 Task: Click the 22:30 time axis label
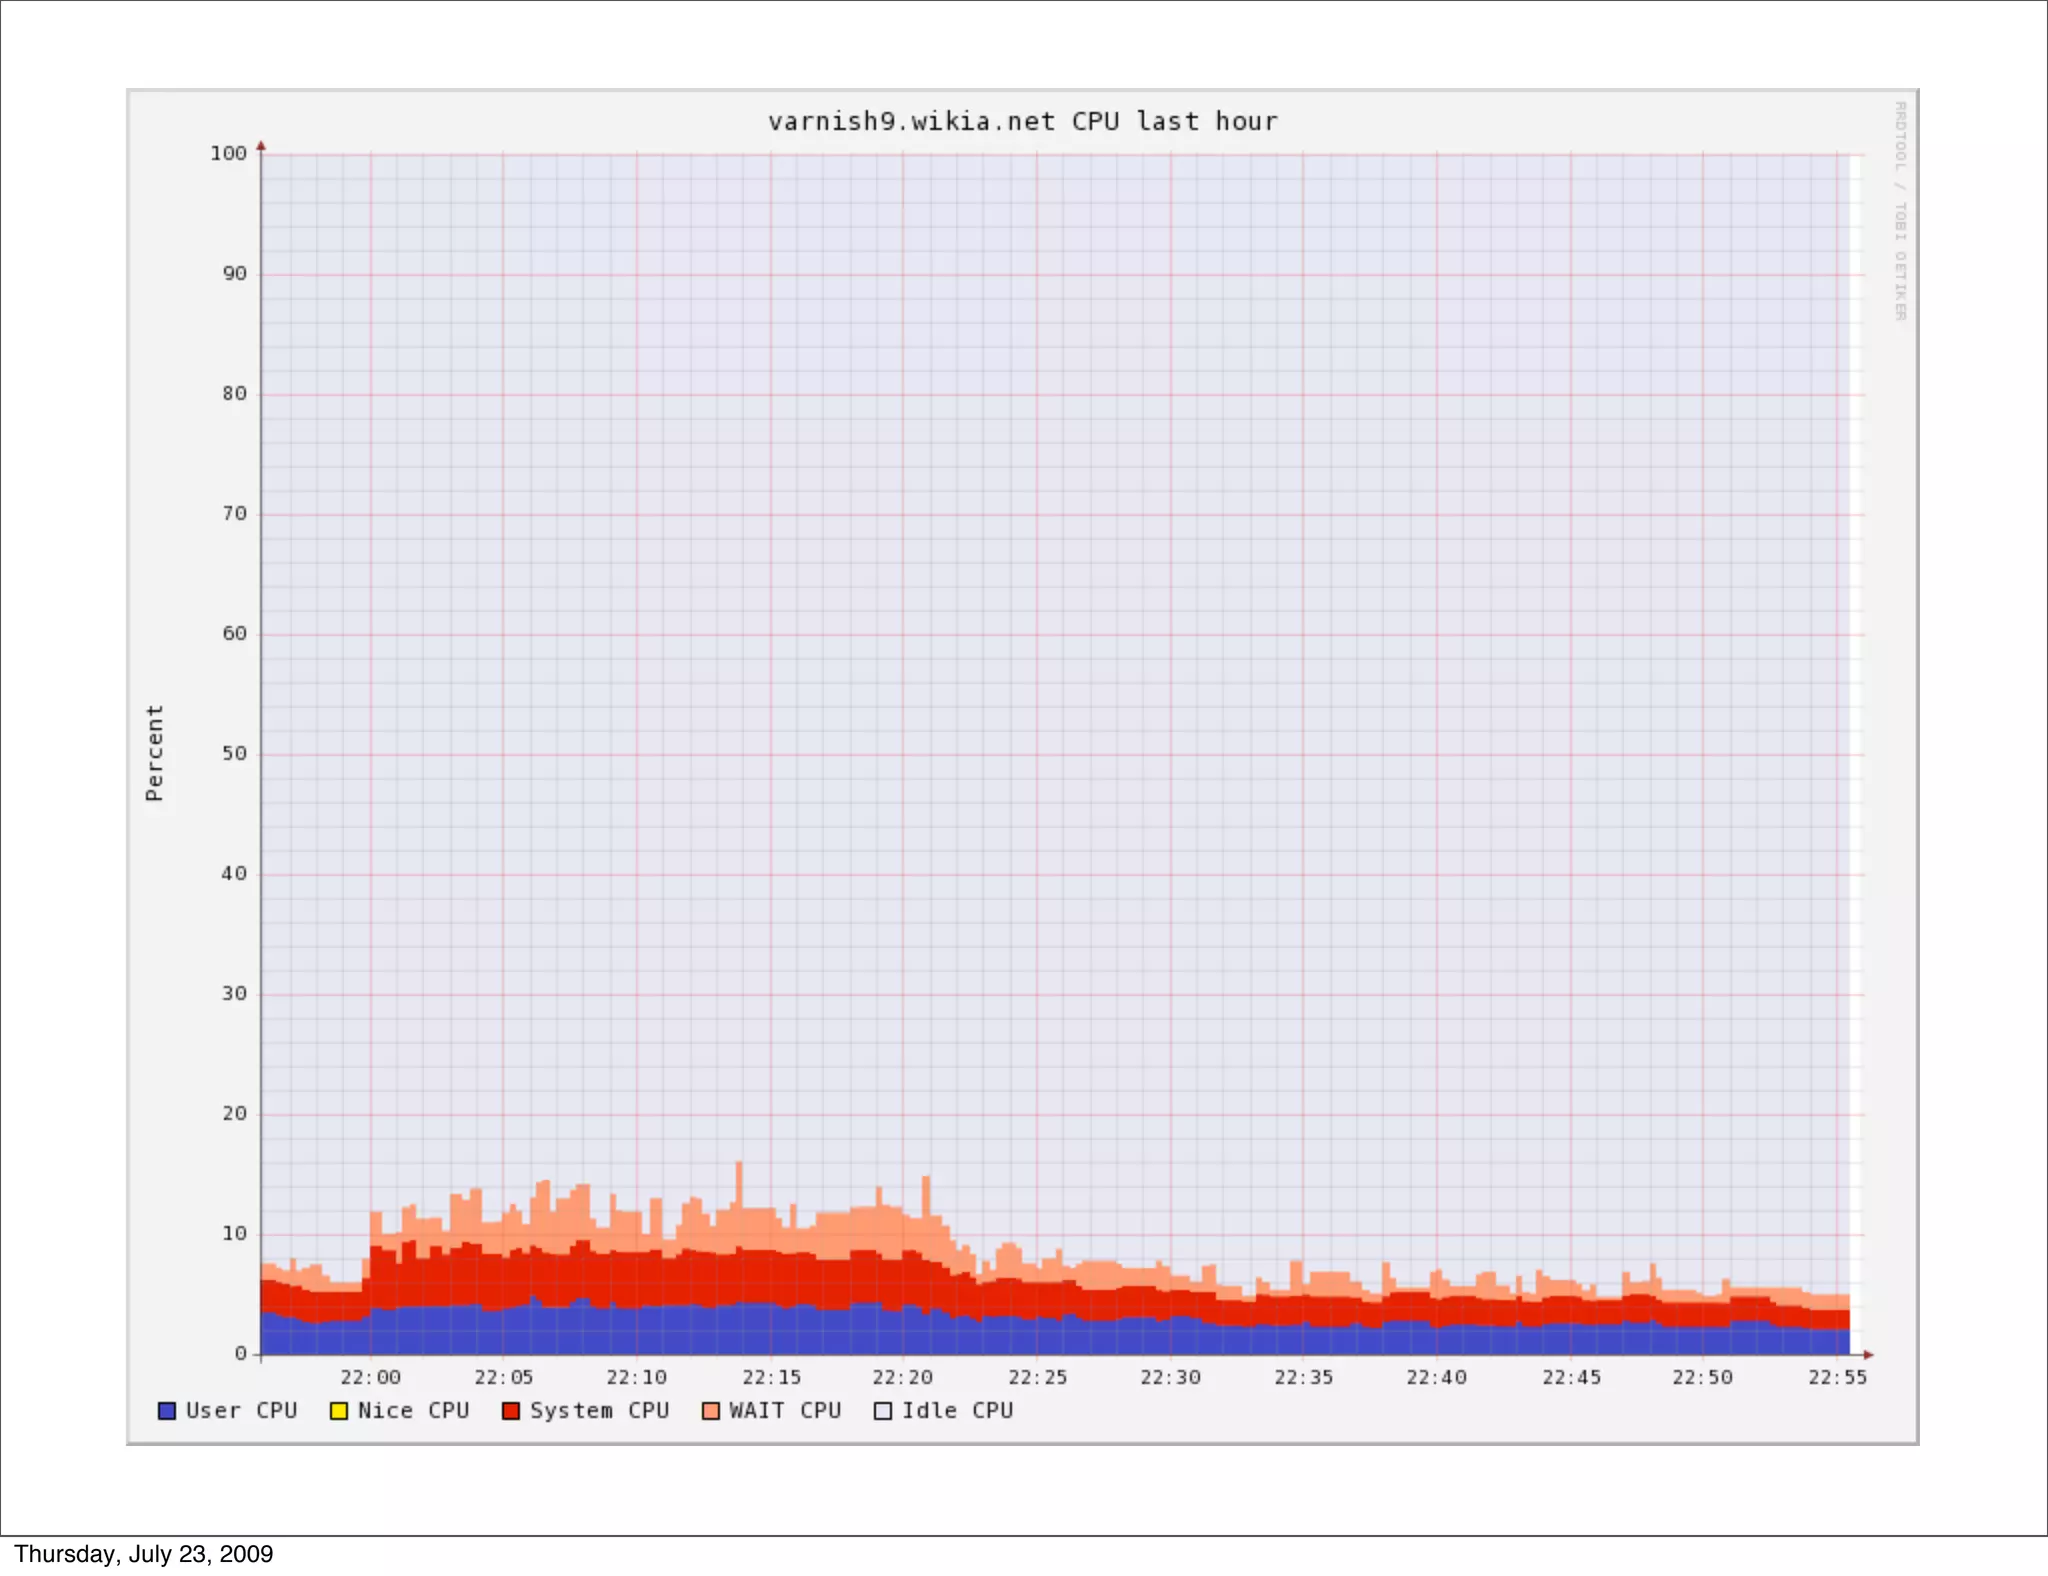click(x=1170, y=1378)
